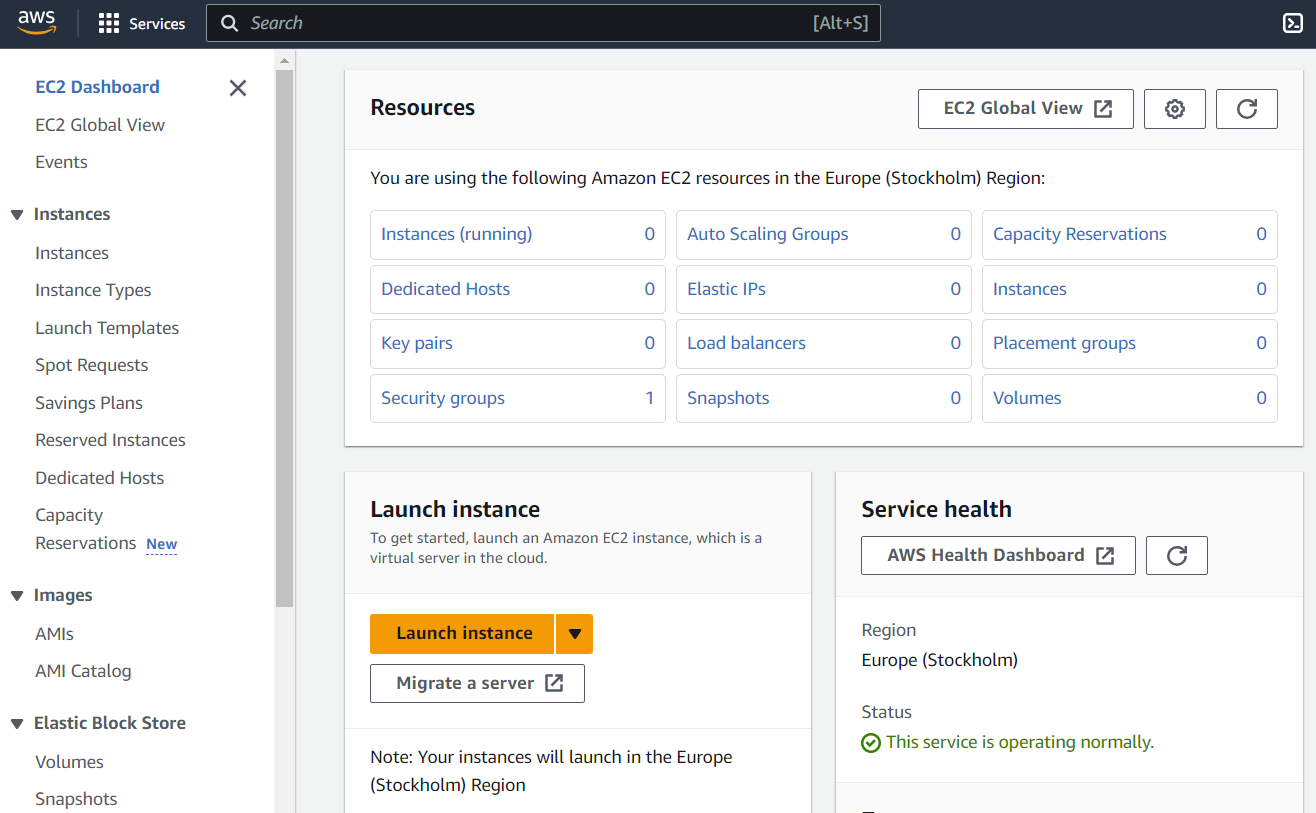Go to AMI Catalog in sidebar
The image size is (1316, 813).
[x=83, y=671]
